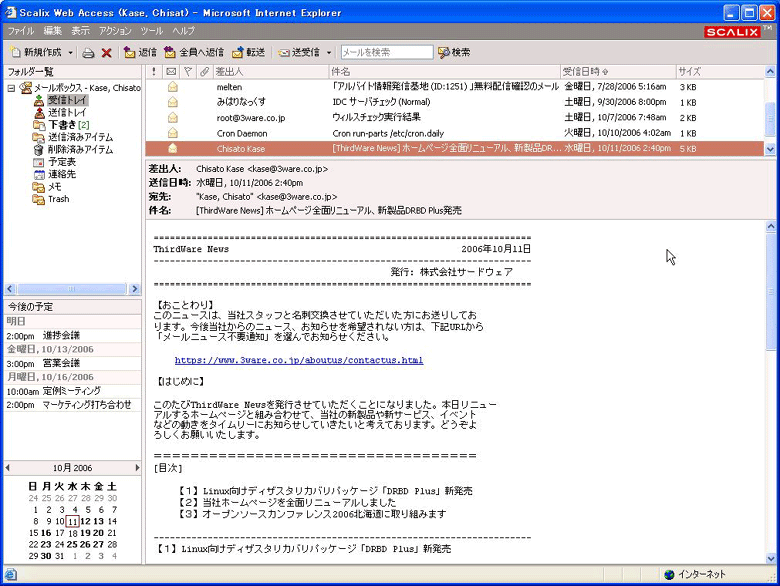This screenshot has height=586, width=780.
Task: Select October 30 in mini calendar
Action: coord(46,556)
